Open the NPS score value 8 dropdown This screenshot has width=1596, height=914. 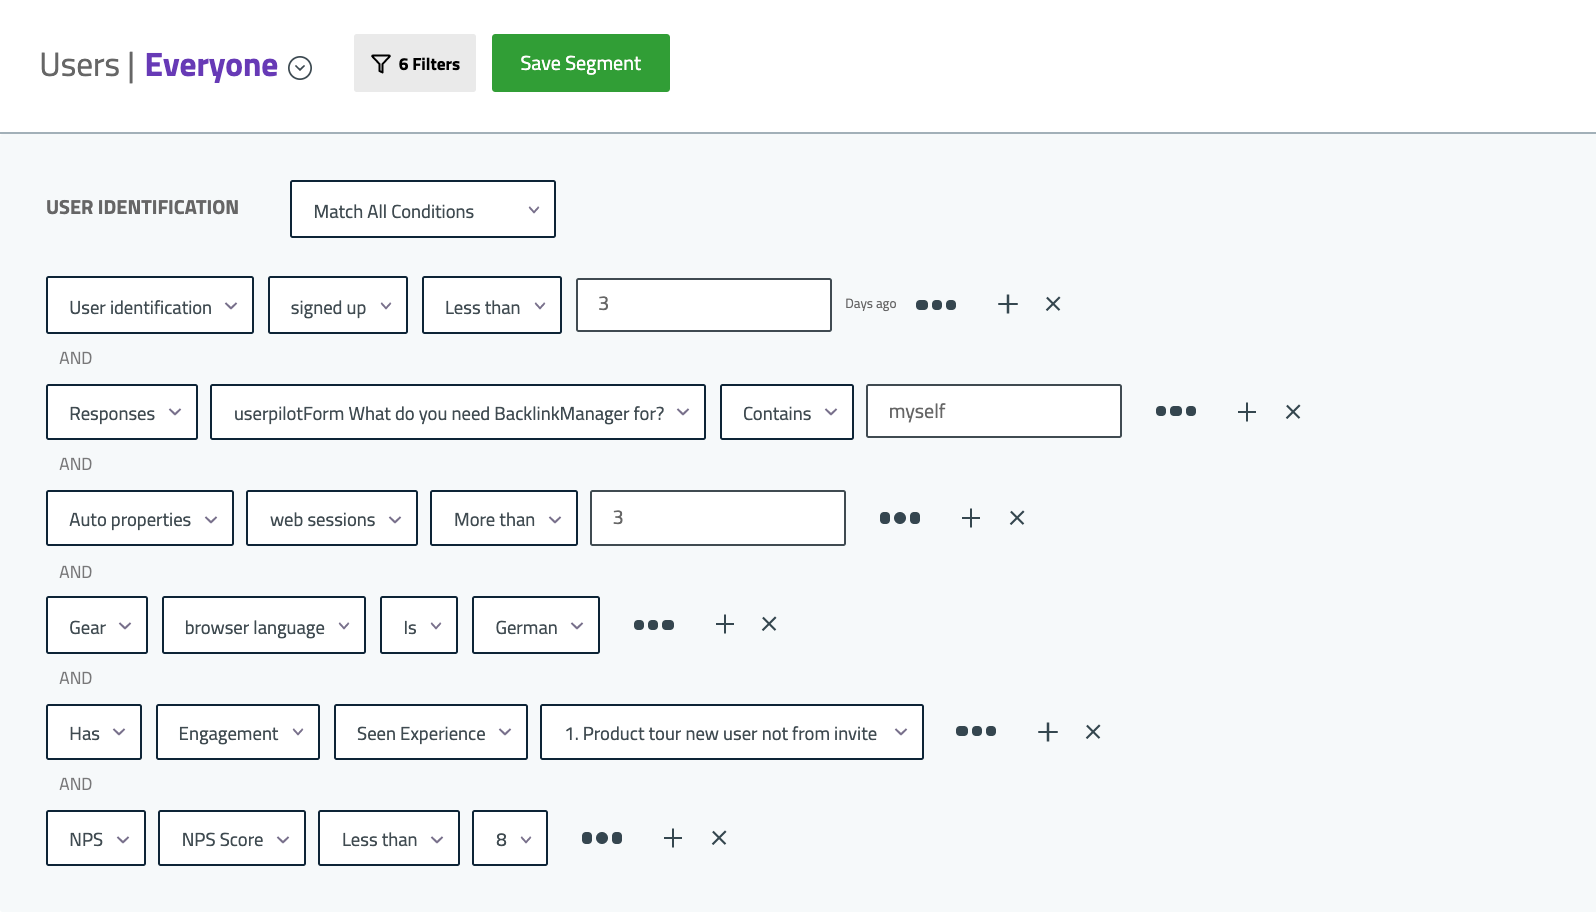[510, 838]
